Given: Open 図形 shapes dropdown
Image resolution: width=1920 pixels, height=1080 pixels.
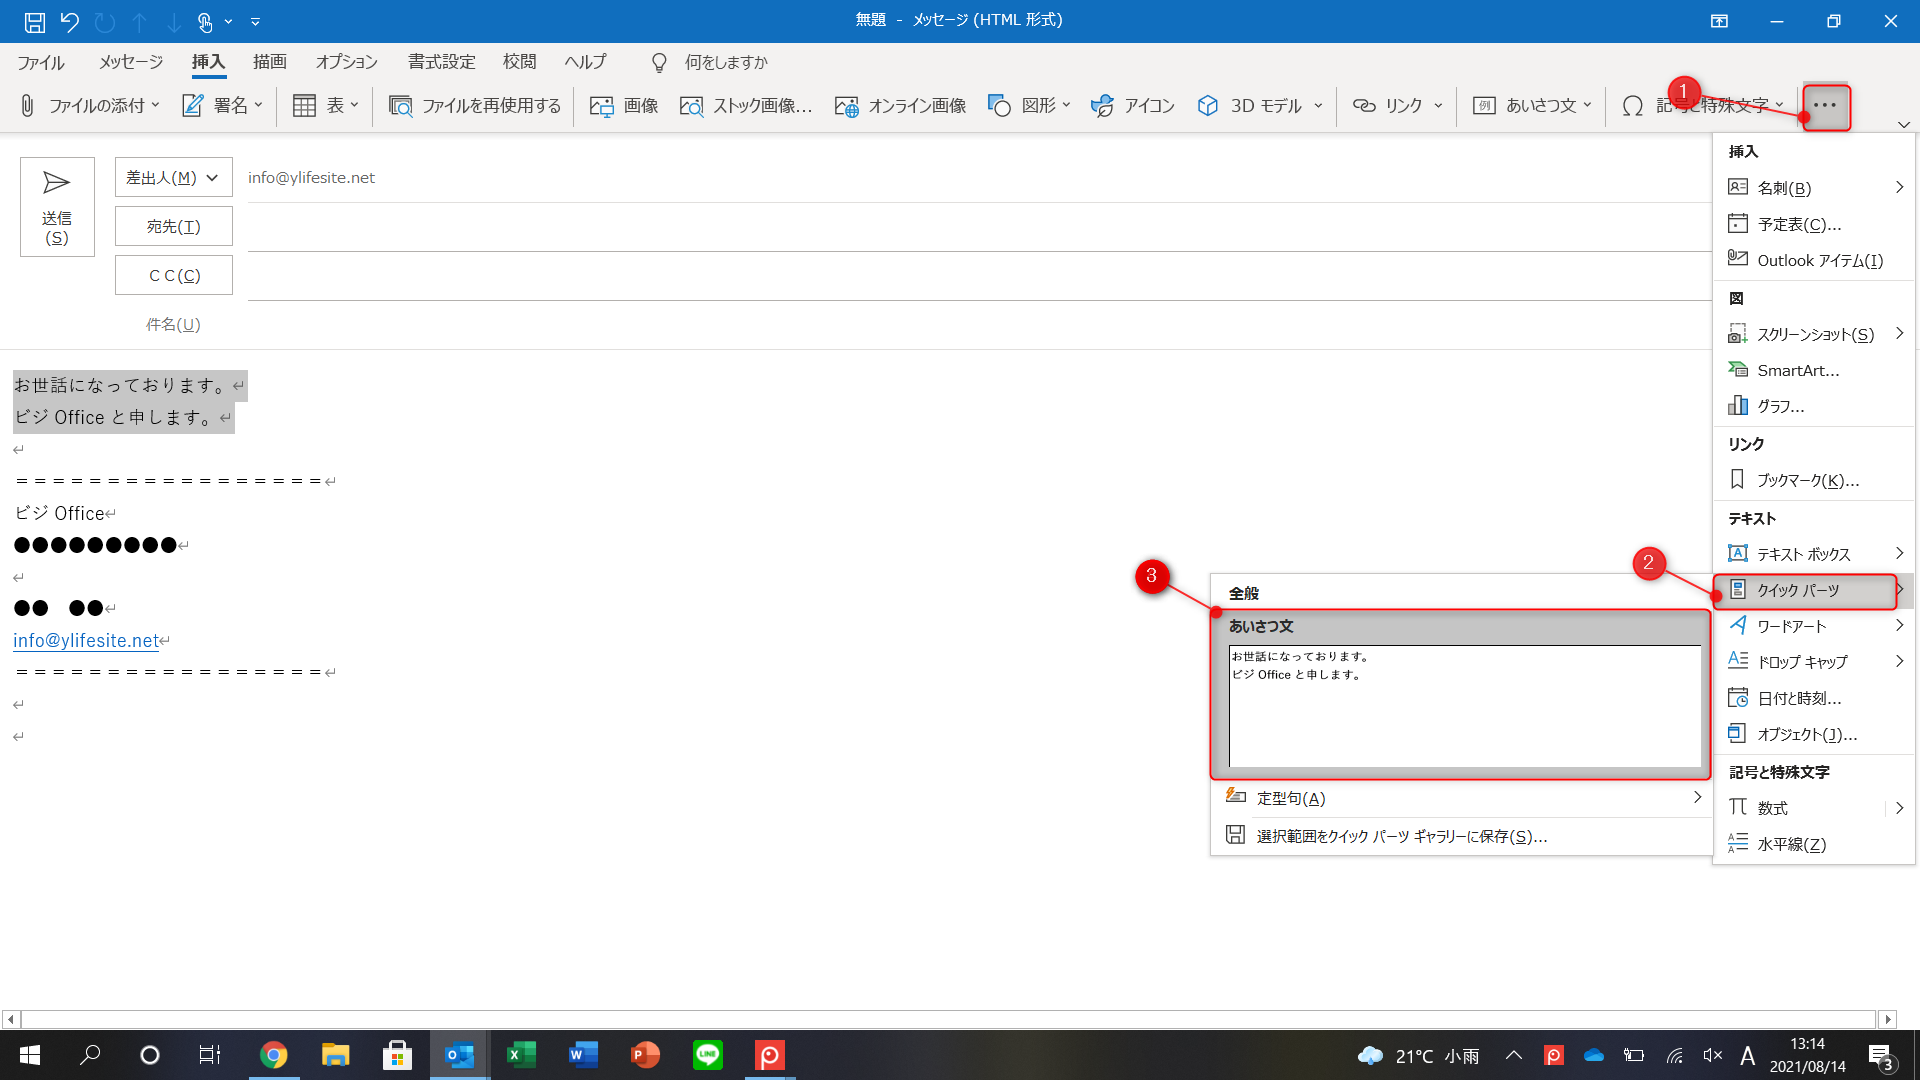Looking at the screenshot, I should [x=1029, y=105].
